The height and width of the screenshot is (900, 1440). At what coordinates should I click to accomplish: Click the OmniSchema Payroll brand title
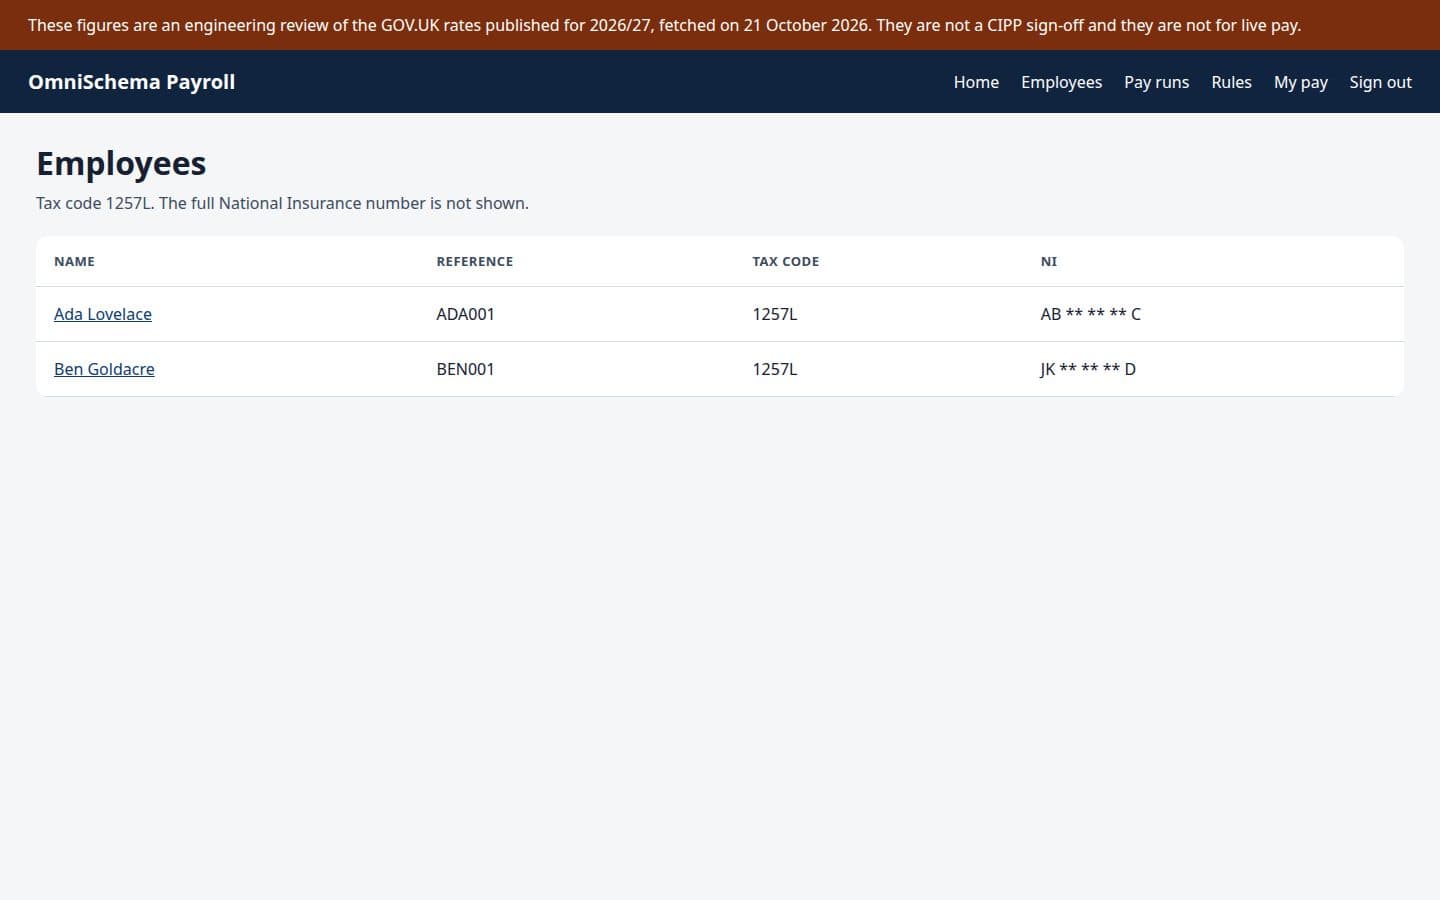click(132, 82)
